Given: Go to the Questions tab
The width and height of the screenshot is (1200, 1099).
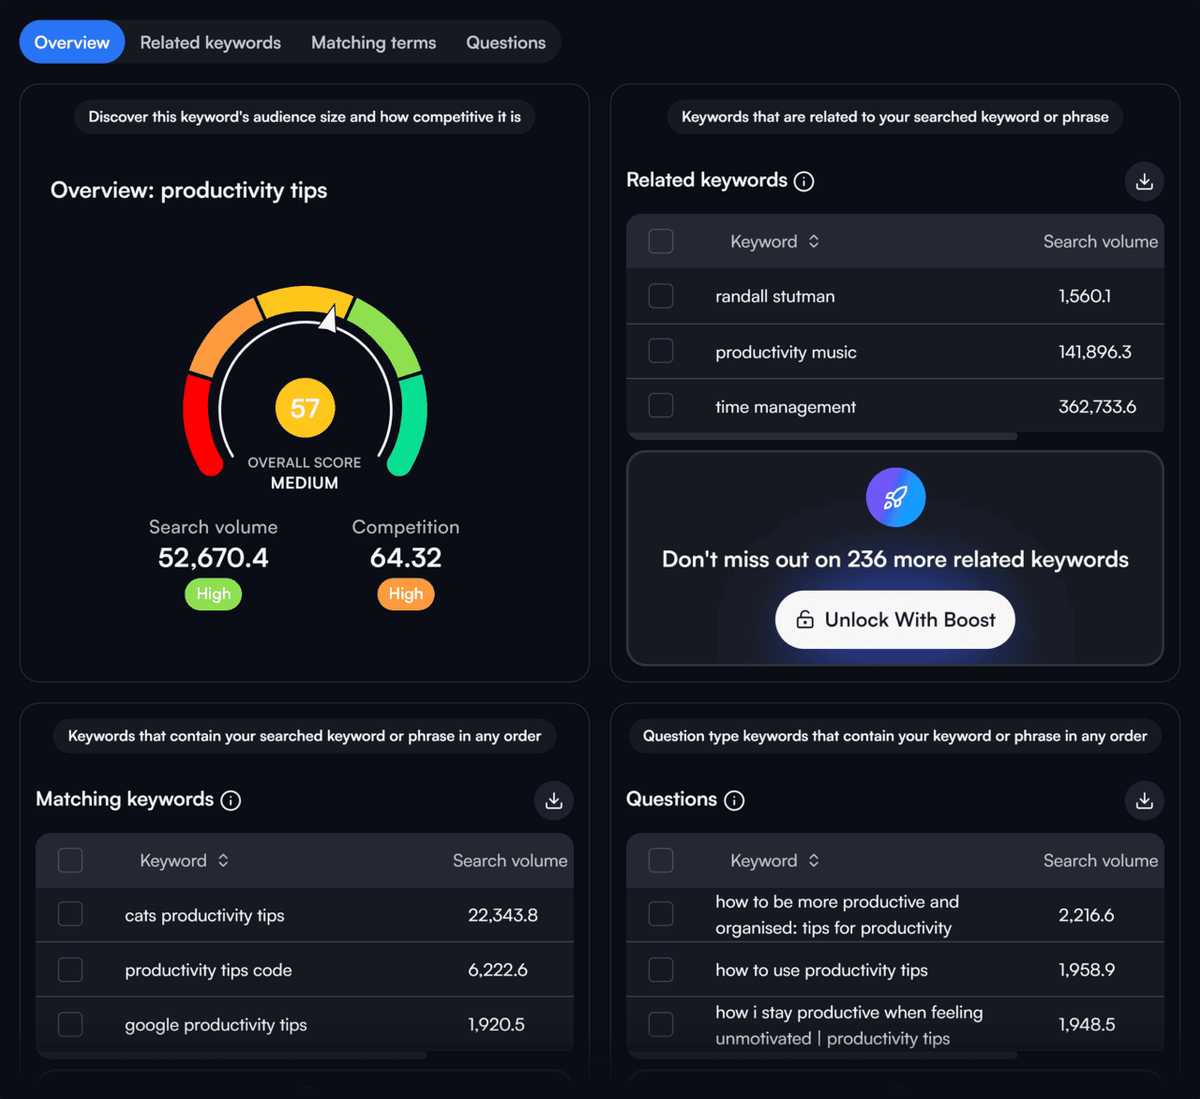Looking at the screenshot, I should click(x=506, y=42).
